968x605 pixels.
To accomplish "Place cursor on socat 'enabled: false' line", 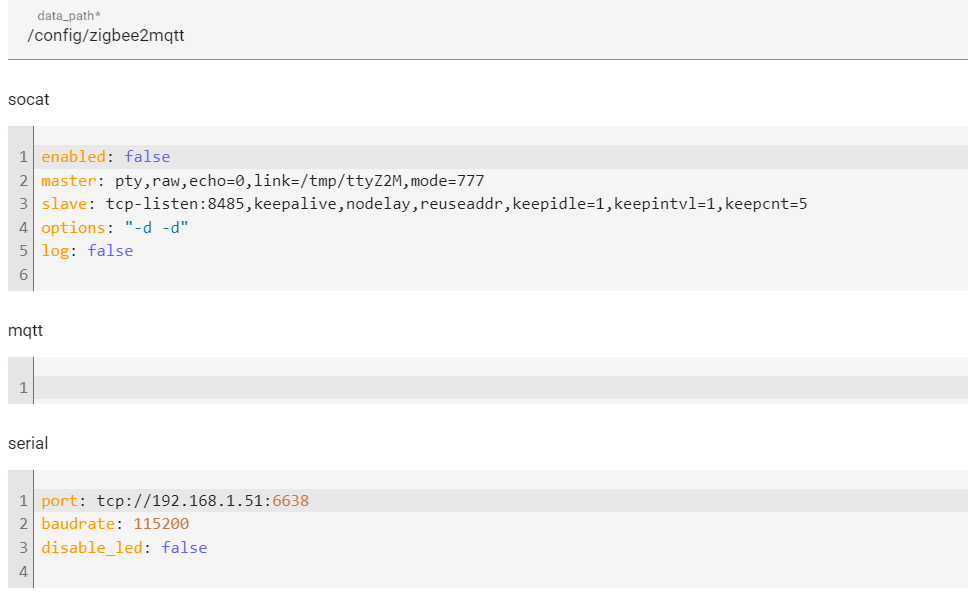I will pos(105,157).
